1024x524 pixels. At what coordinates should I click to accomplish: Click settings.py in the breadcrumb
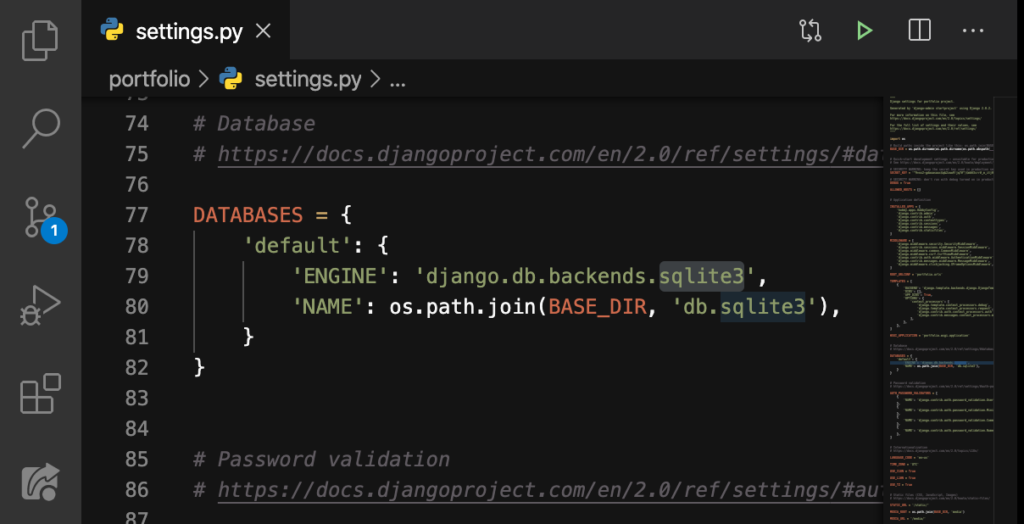[308, 80]
